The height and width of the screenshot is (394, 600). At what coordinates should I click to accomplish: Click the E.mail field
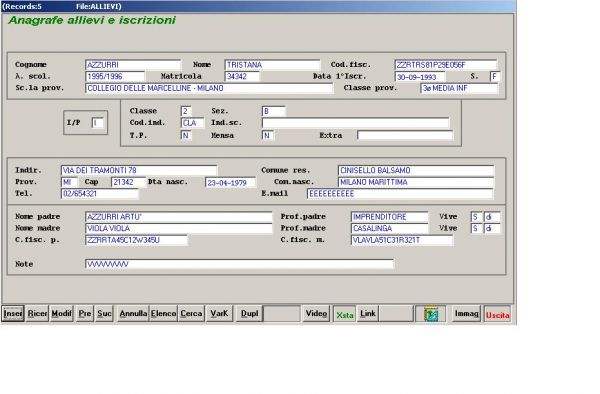(400, 194)
